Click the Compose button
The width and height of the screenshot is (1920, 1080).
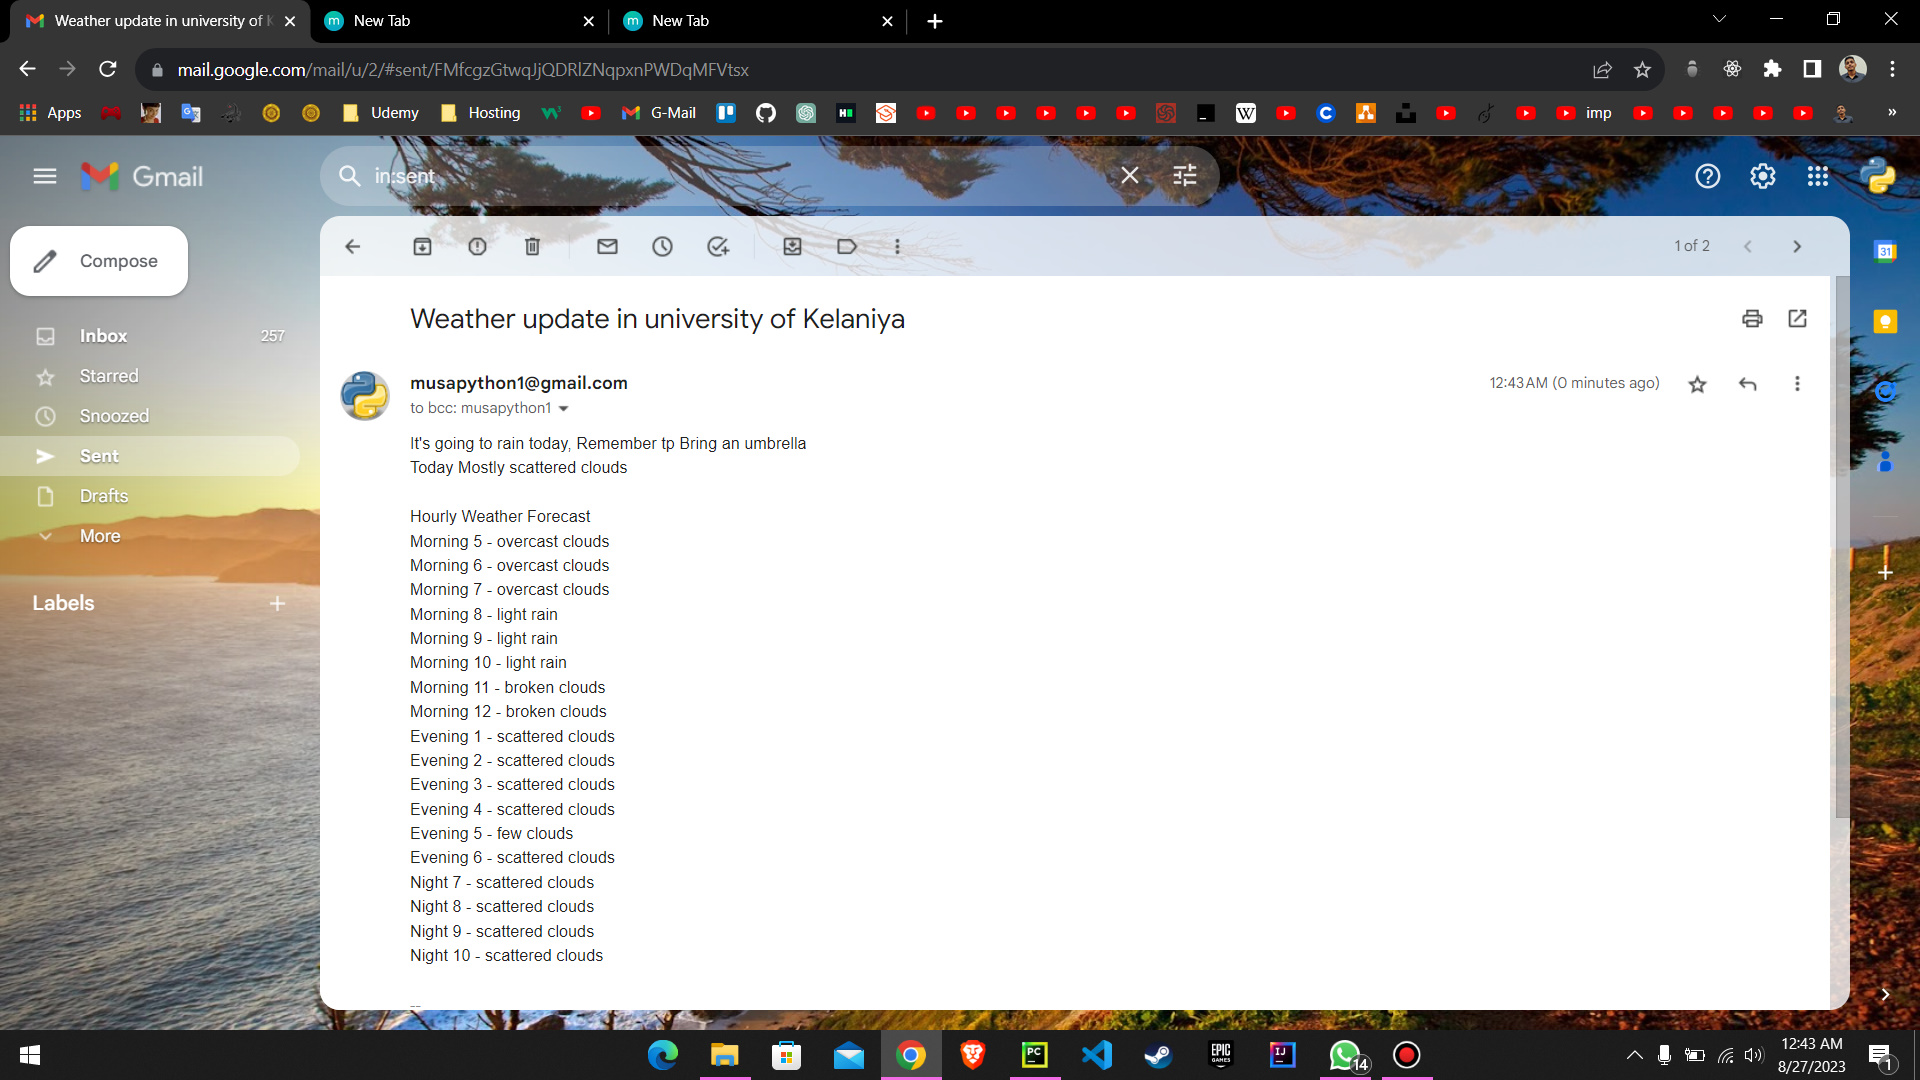tap(99, 261)
